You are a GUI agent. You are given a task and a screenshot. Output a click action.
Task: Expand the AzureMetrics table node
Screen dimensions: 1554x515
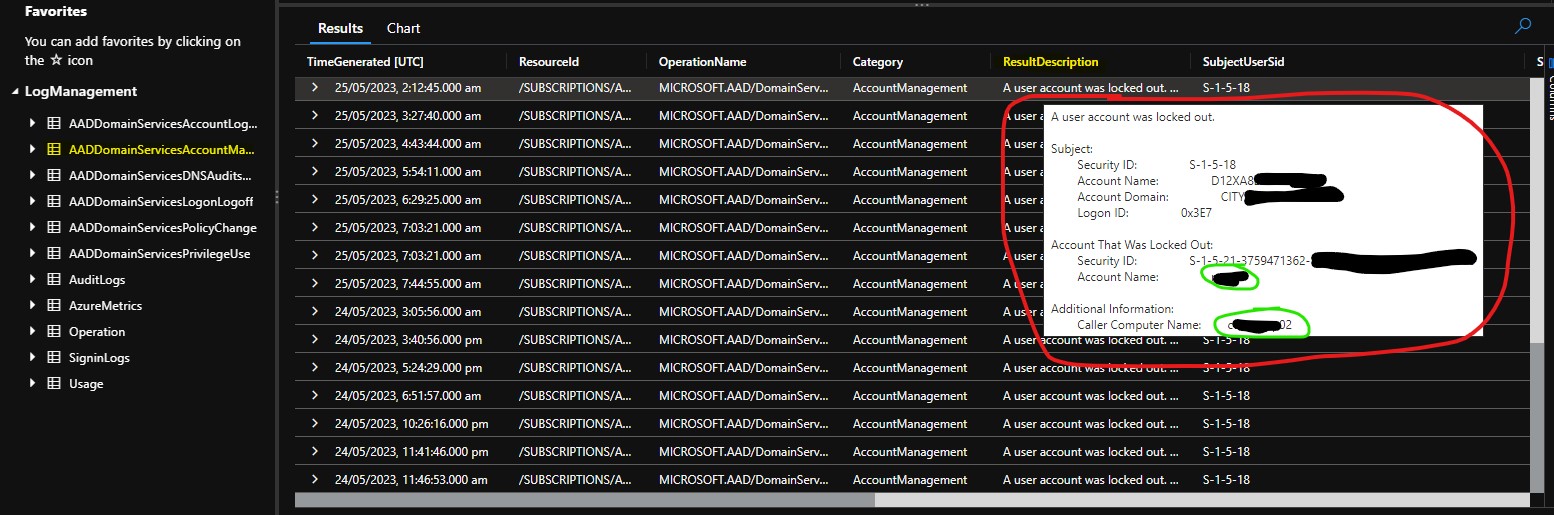point(33,305)
